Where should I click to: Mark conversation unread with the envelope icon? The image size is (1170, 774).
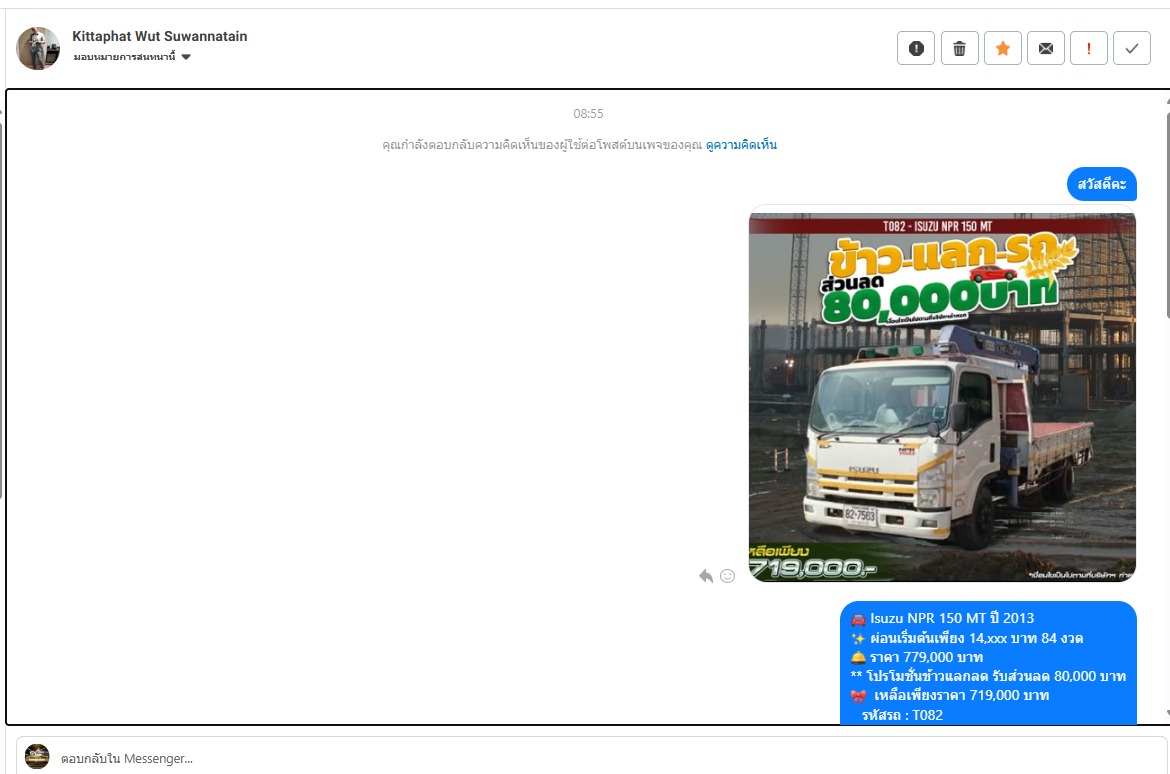coord(1046,49)
